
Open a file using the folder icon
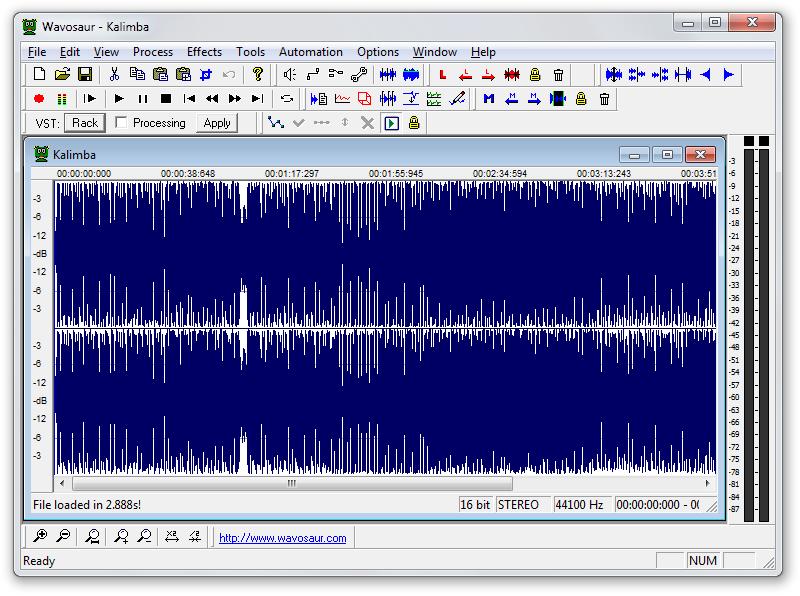62,74
